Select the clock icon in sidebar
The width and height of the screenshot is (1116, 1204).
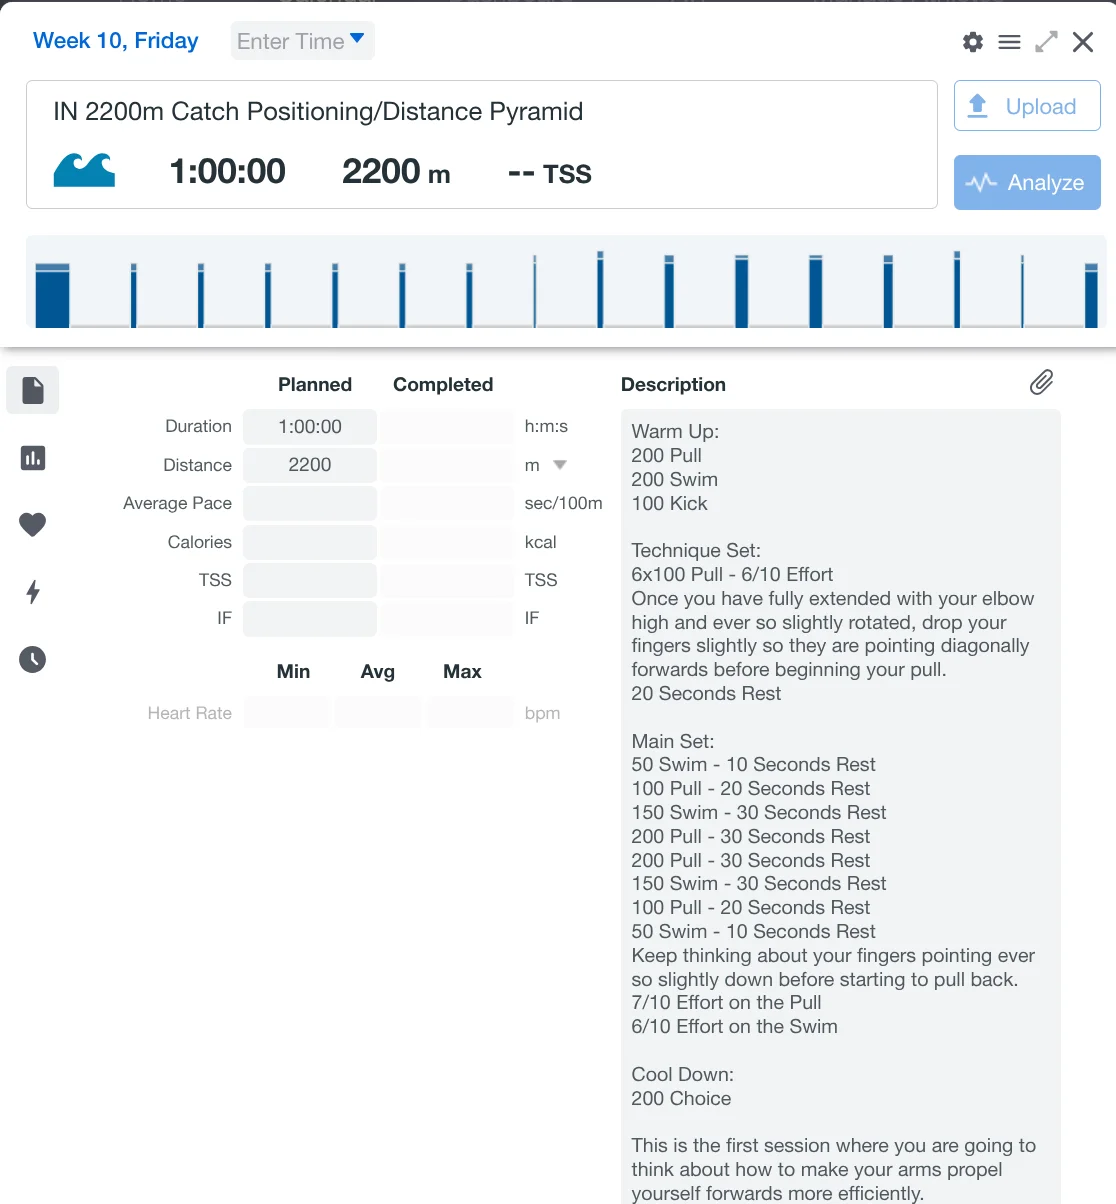[x=33, y=659]
